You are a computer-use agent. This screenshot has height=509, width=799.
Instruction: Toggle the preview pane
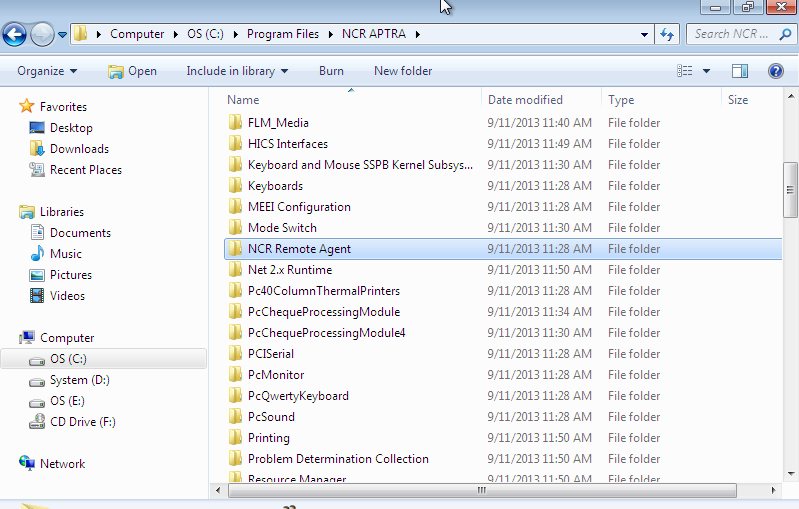click(740, 71)
